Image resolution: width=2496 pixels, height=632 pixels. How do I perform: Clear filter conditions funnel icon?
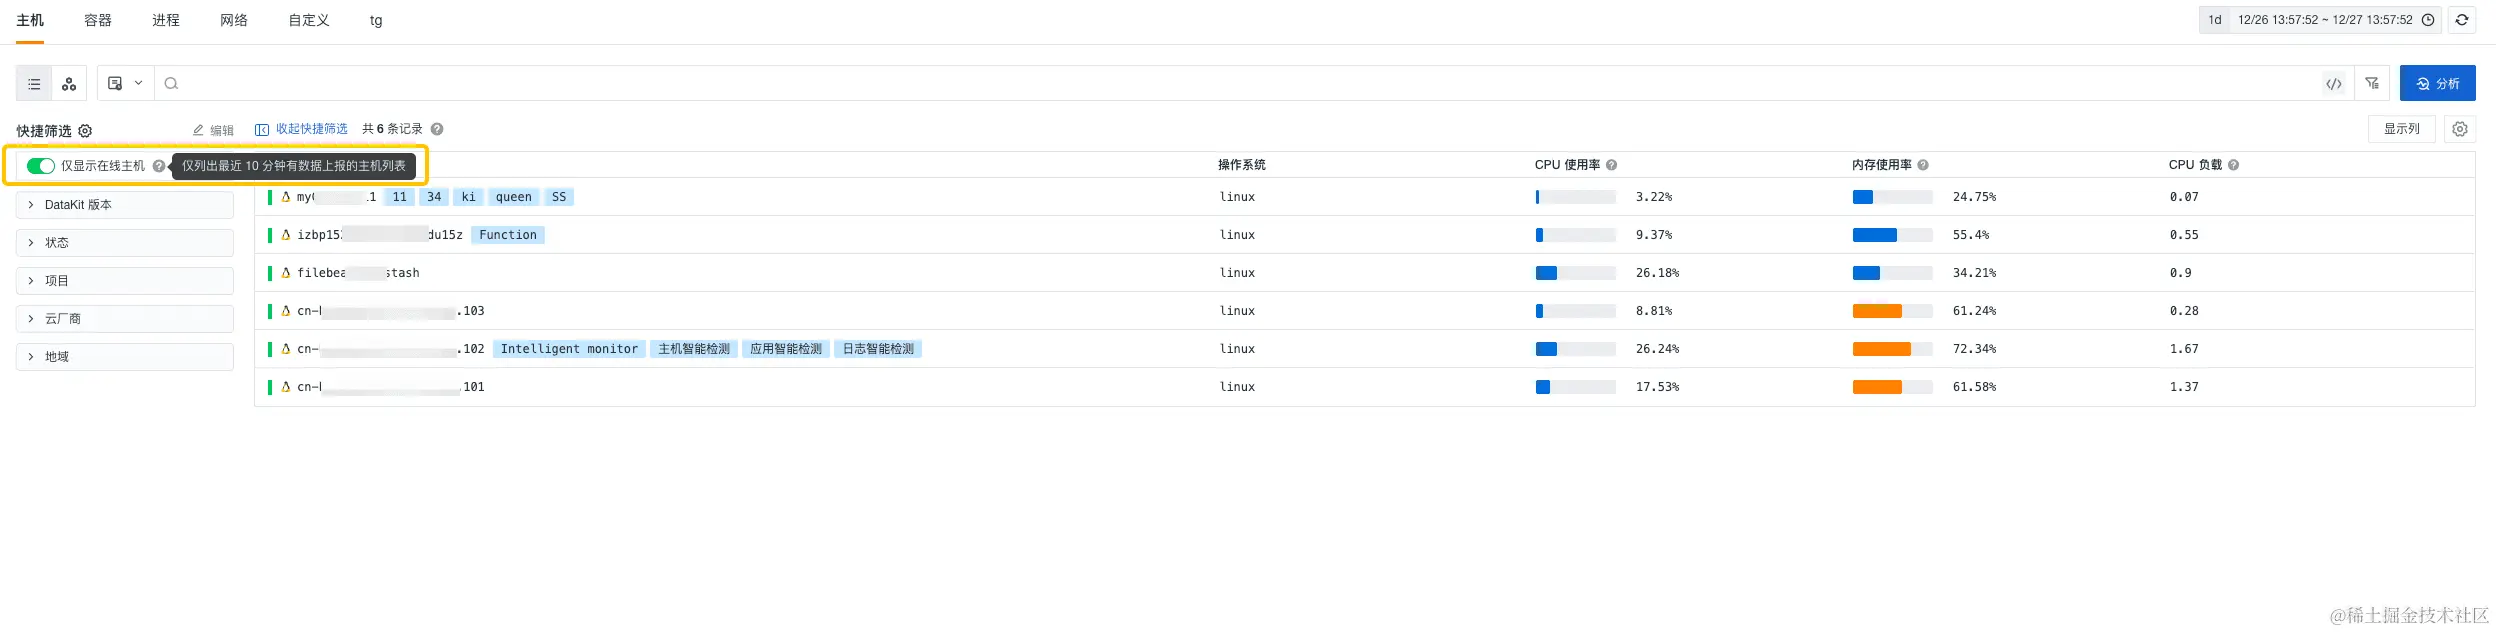(x=2372, y=84)
